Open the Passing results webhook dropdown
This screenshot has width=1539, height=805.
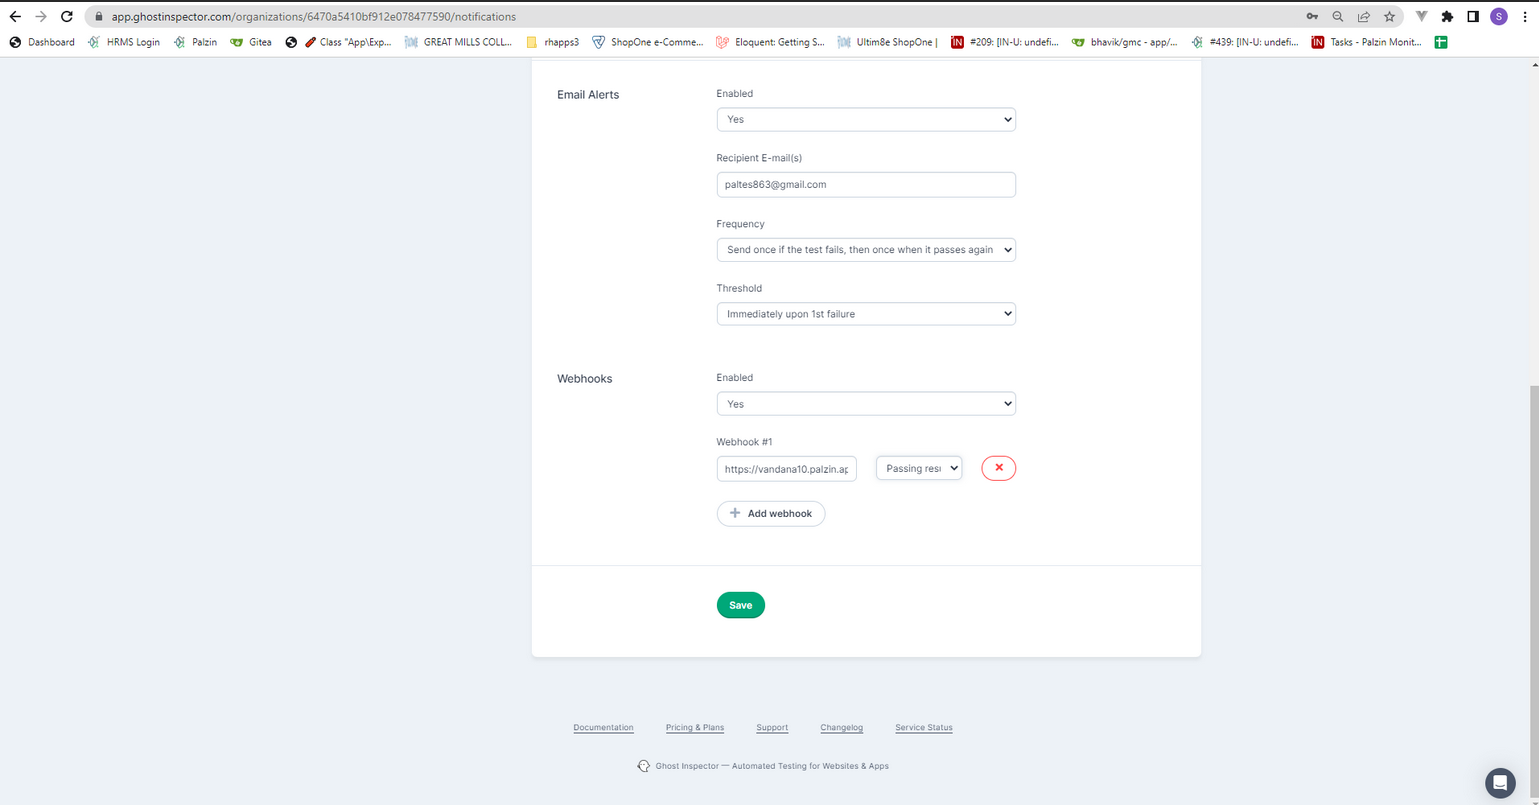[919, 468]
